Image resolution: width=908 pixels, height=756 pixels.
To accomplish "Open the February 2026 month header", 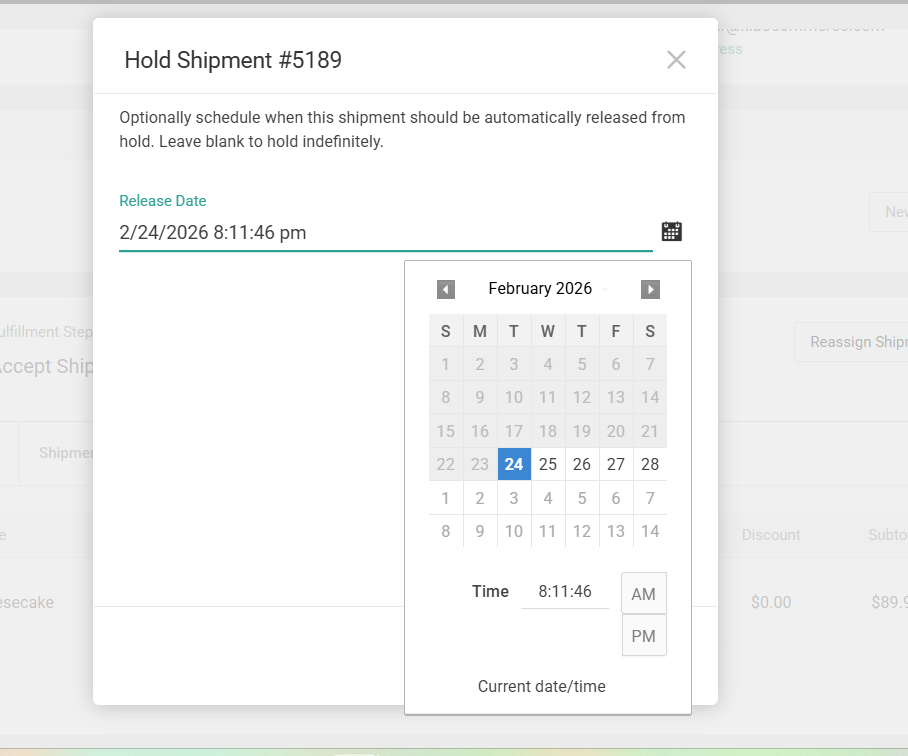I will 540,289.
